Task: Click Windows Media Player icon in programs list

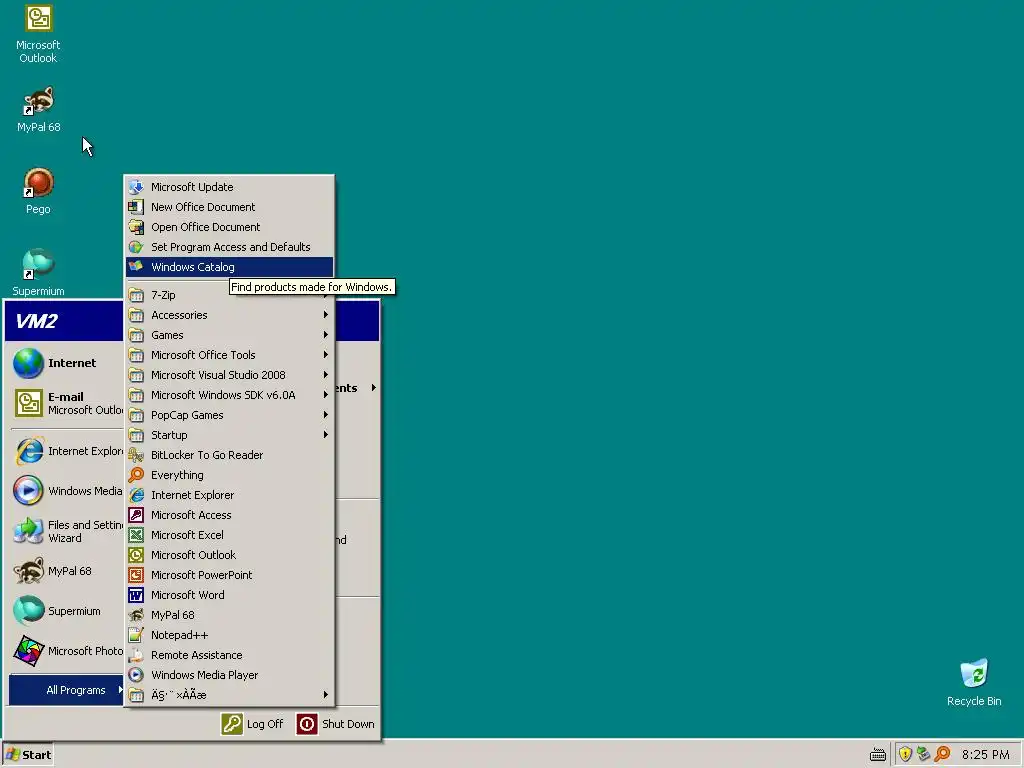Action: (136, 675)
